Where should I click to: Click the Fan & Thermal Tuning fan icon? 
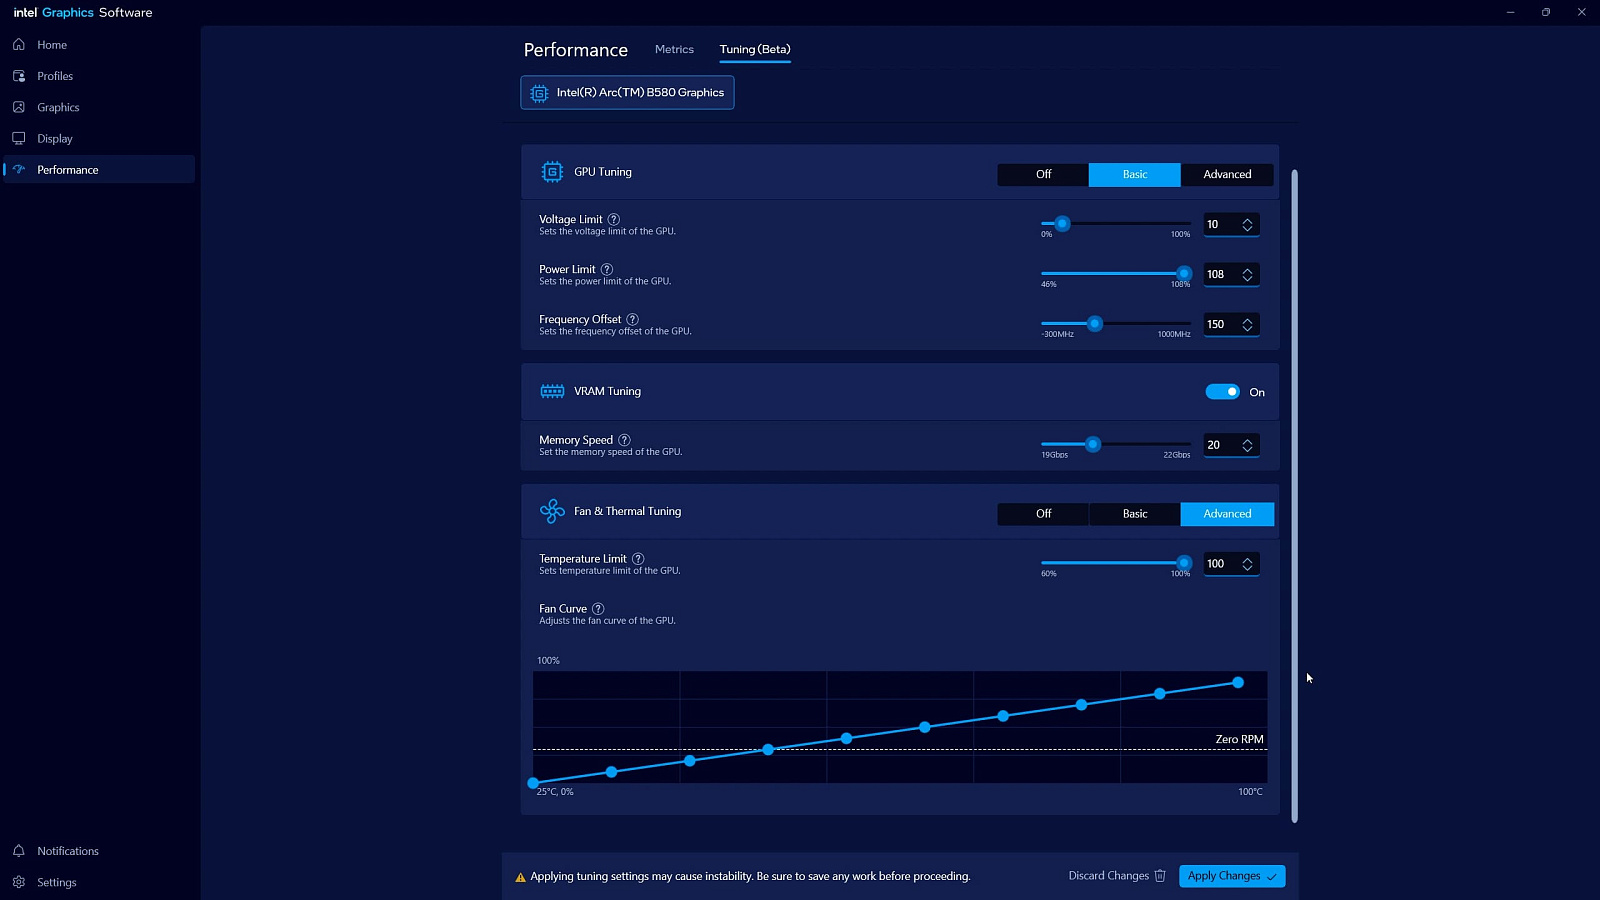click(x=552, y=511)
